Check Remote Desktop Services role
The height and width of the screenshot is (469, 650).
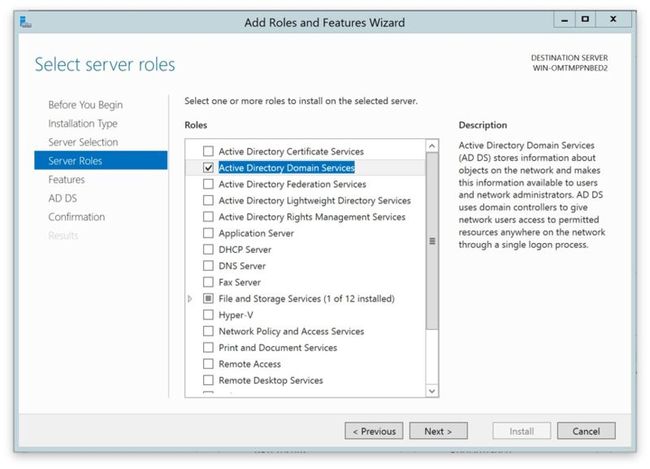(208, 380)
